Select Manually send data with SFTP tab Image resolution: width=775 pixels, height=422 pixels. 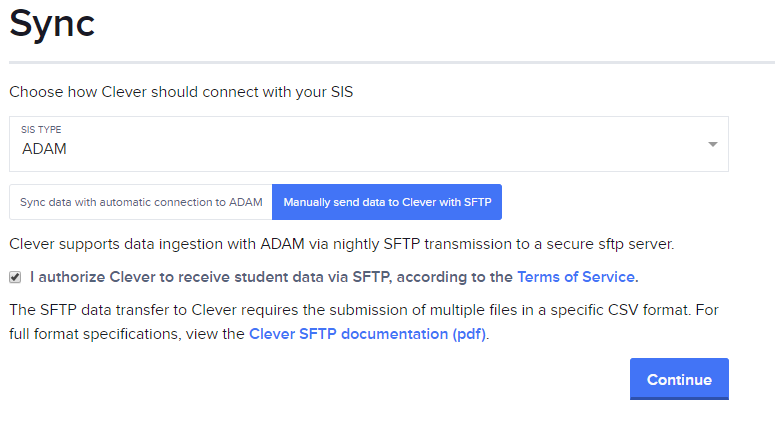388,202
